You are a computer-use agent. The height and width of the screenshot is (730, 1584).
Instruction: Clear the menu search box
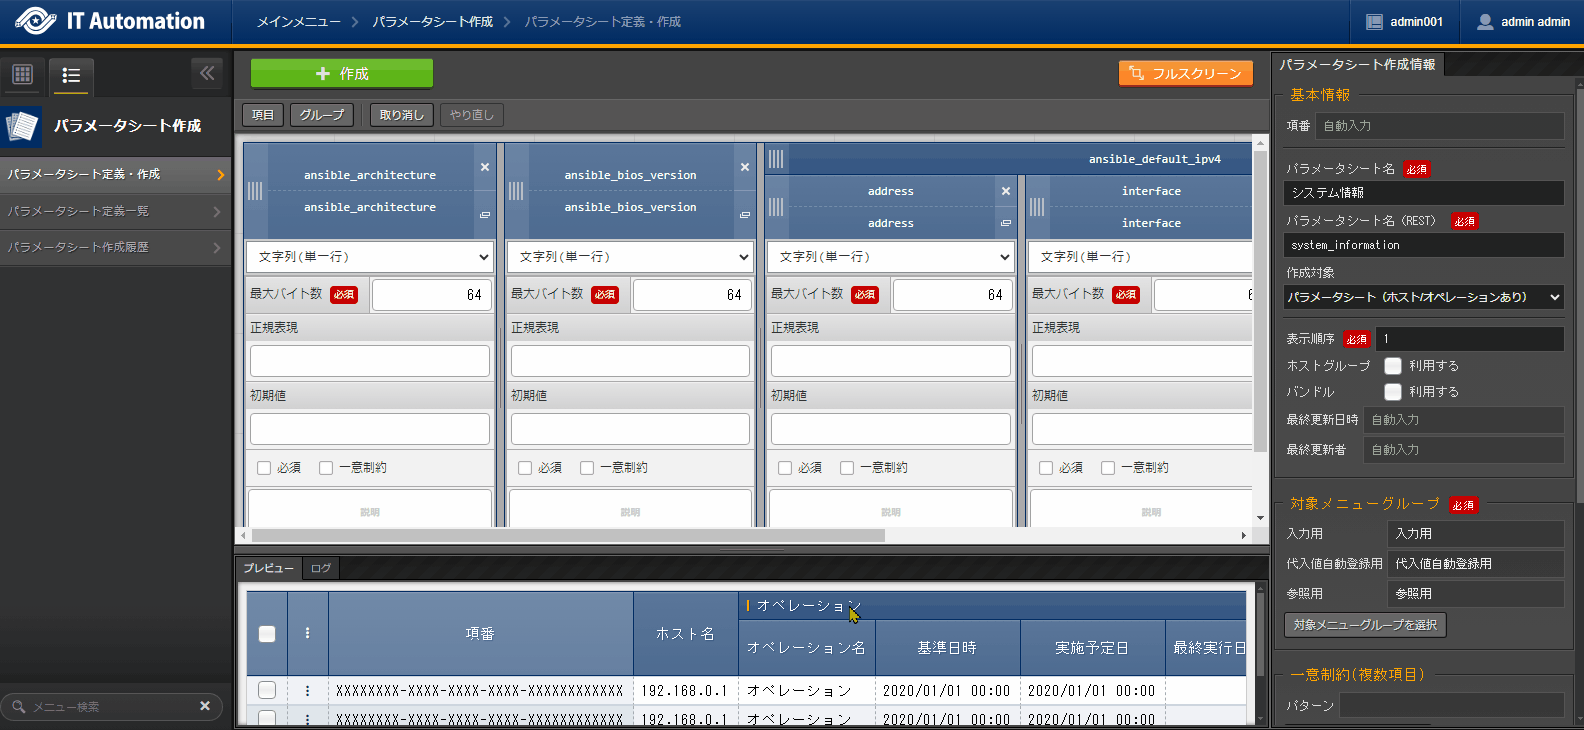205,706
